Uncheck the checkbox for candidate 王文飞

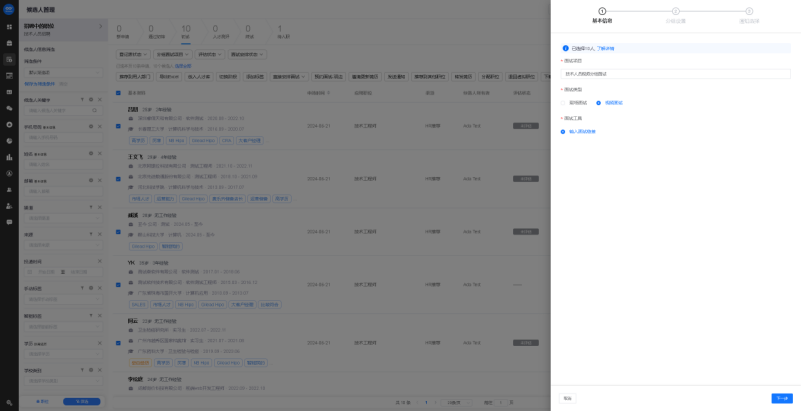[119, 179]
